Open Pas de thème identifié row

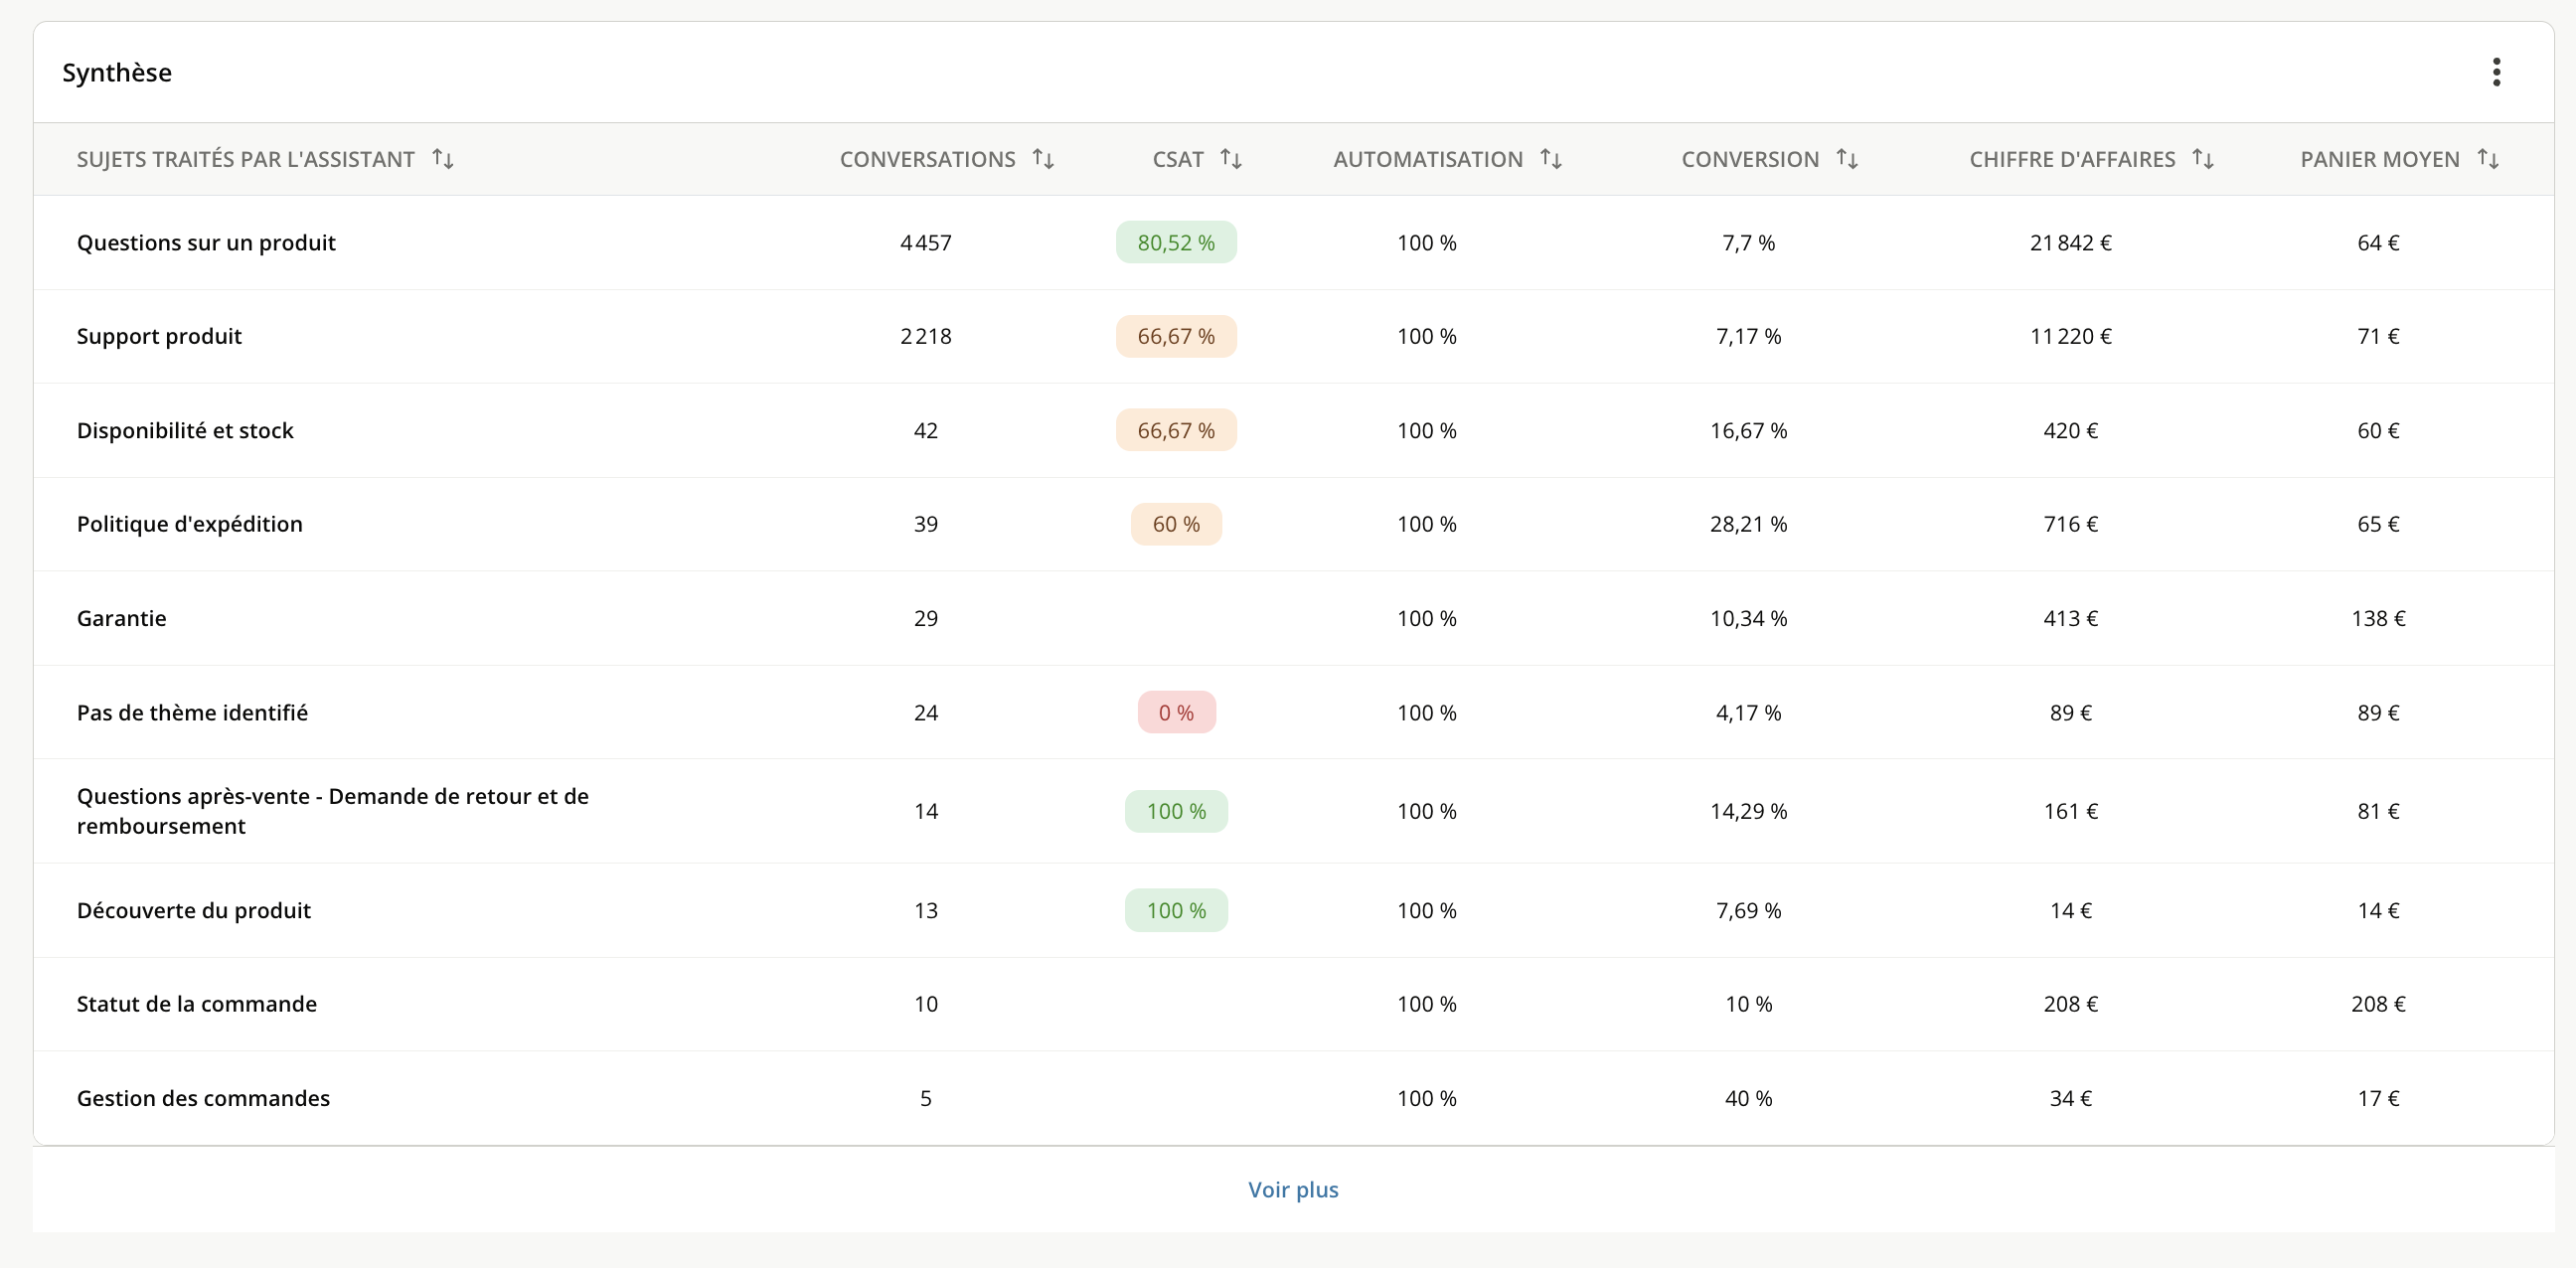[x=1293, y=713]
